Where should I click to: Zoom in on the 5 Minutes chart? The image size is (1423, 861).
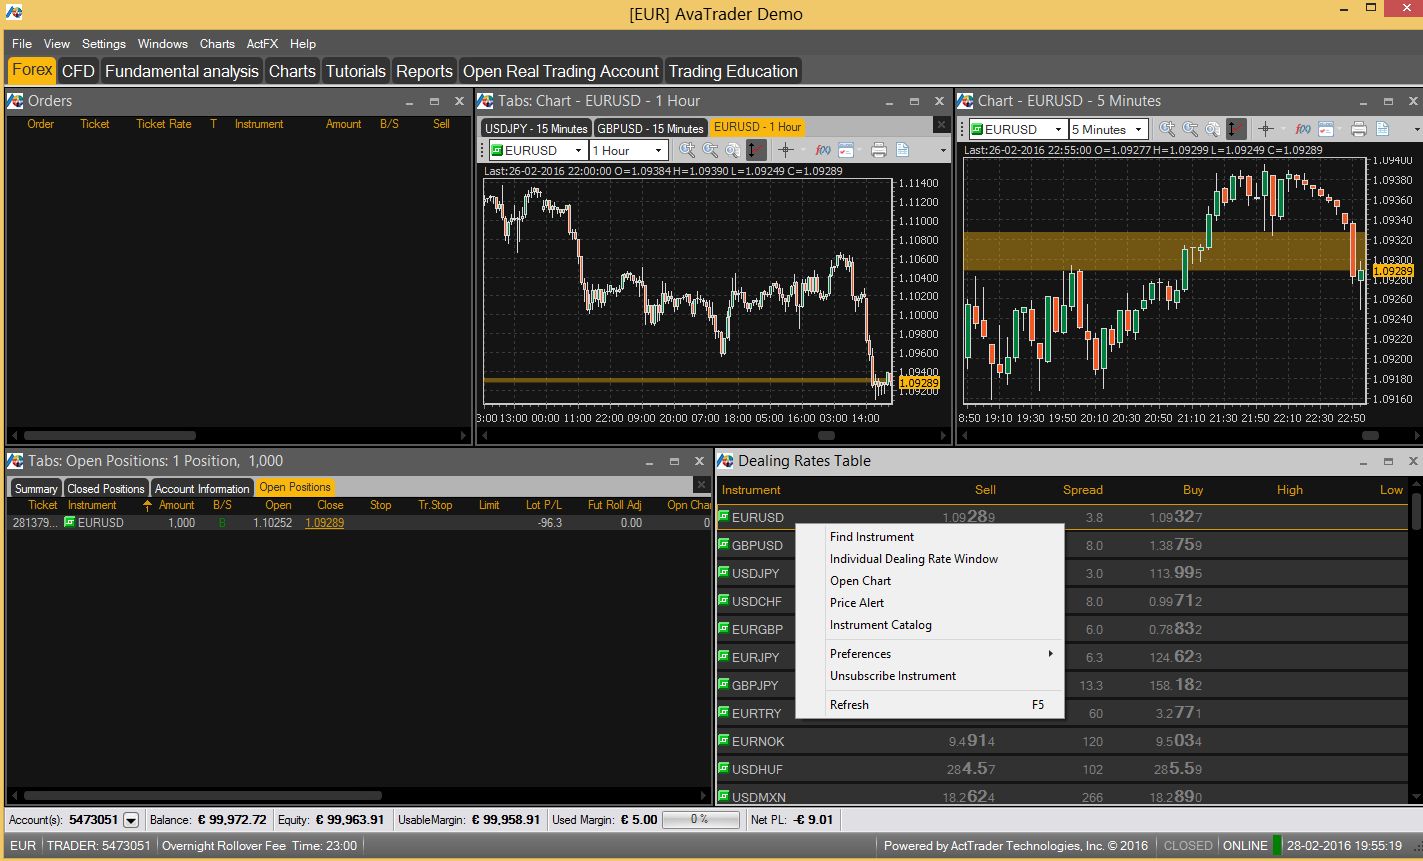(1167, 129)
